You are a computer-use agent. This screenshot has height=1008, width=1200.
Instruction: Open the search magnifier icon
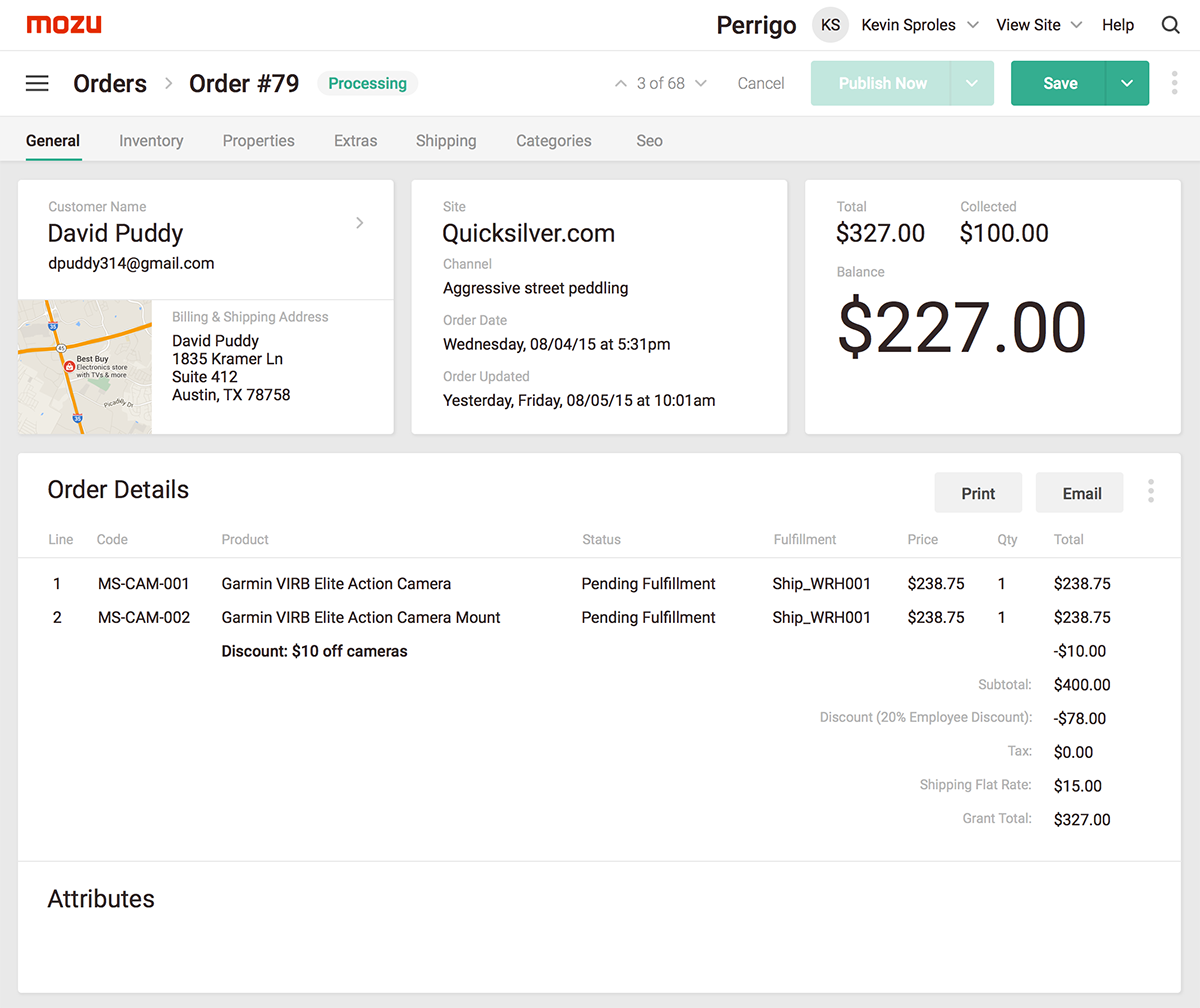tap(1170, 25)
